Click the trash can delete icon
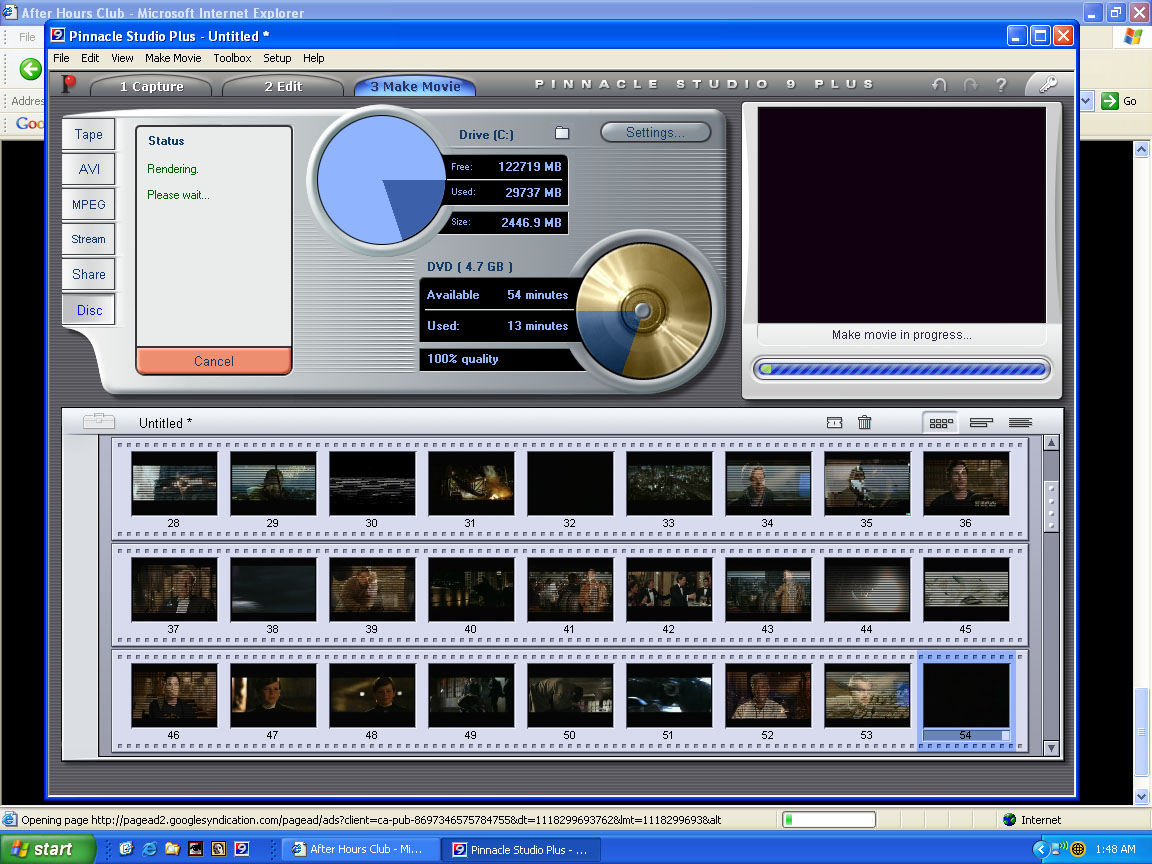 click(865, 422)
